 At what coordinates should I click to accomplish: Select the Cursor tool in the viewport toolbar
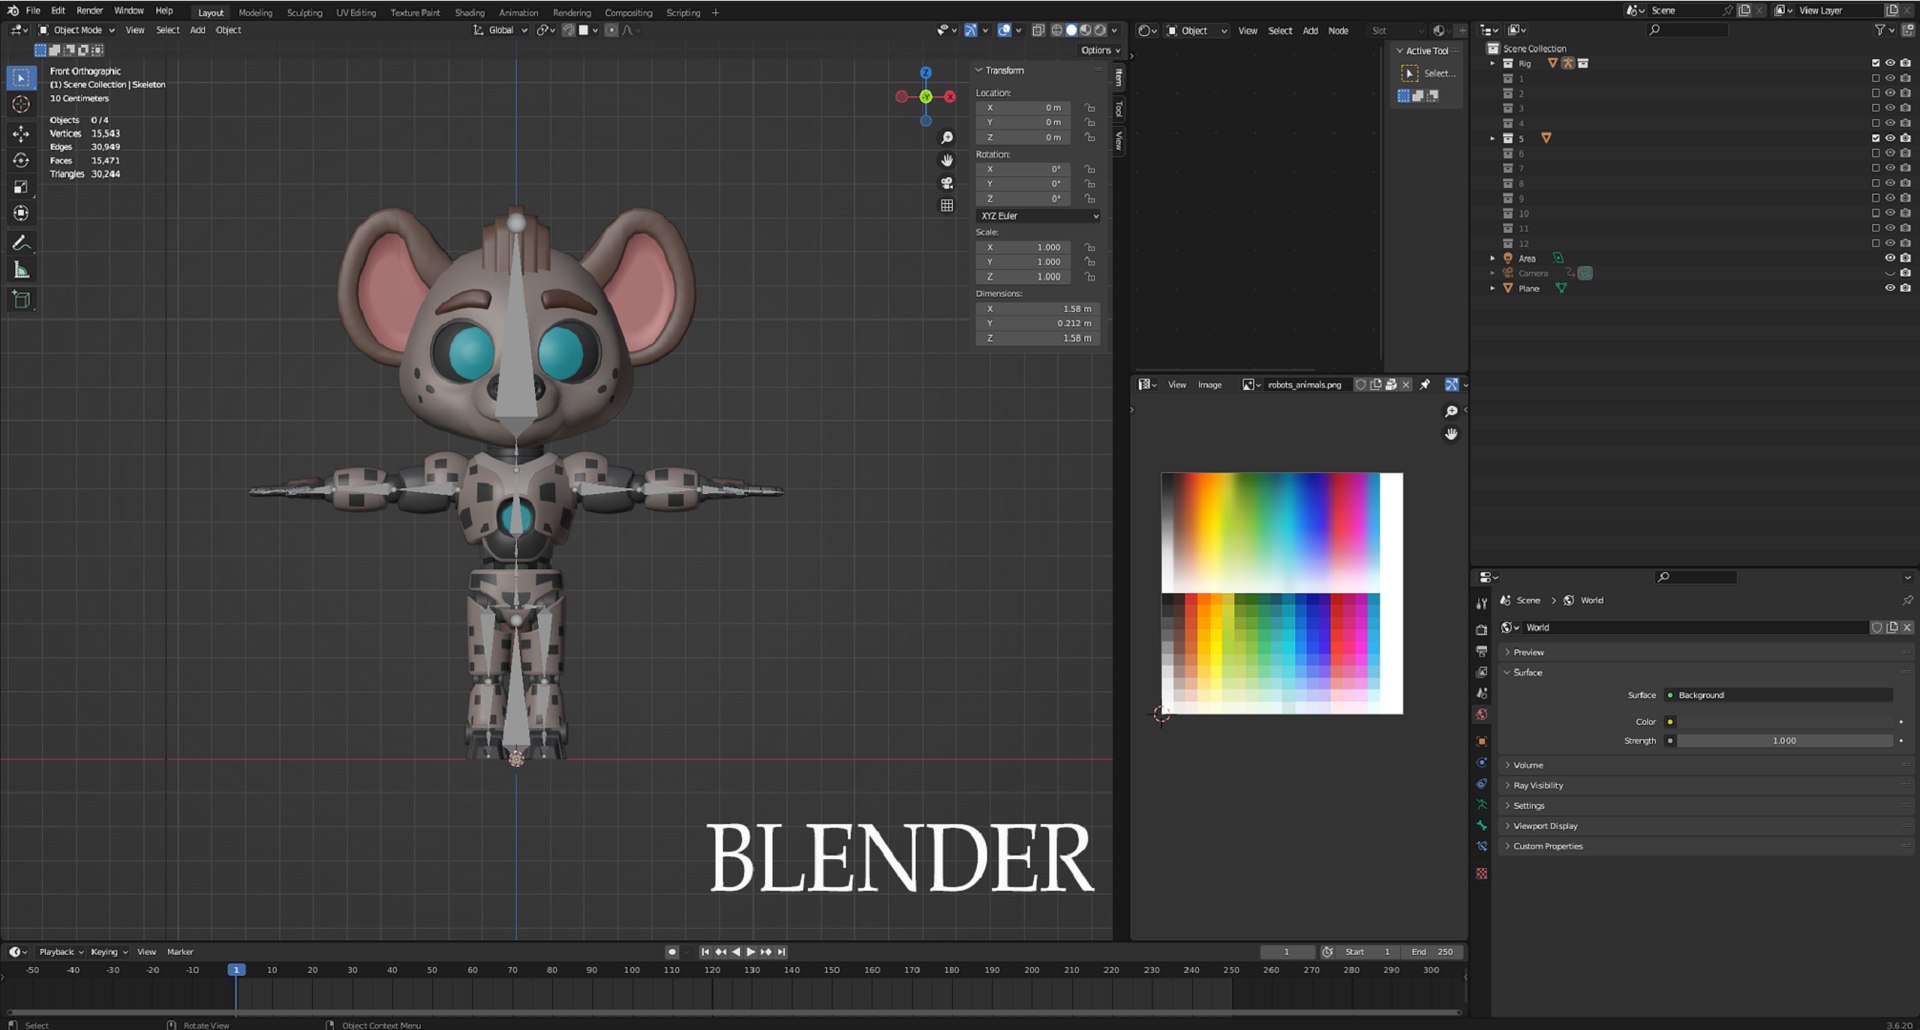point(21,105)
